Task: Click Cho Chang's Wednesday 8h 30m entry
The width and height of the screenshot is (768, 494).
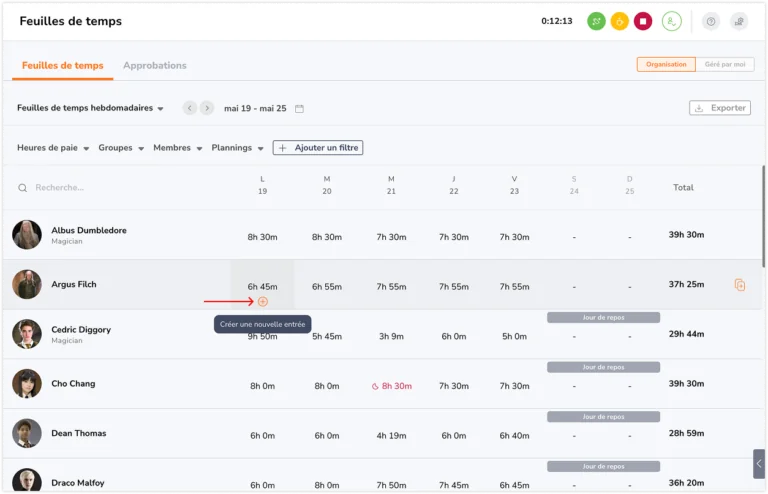Action: coord(397,386)
